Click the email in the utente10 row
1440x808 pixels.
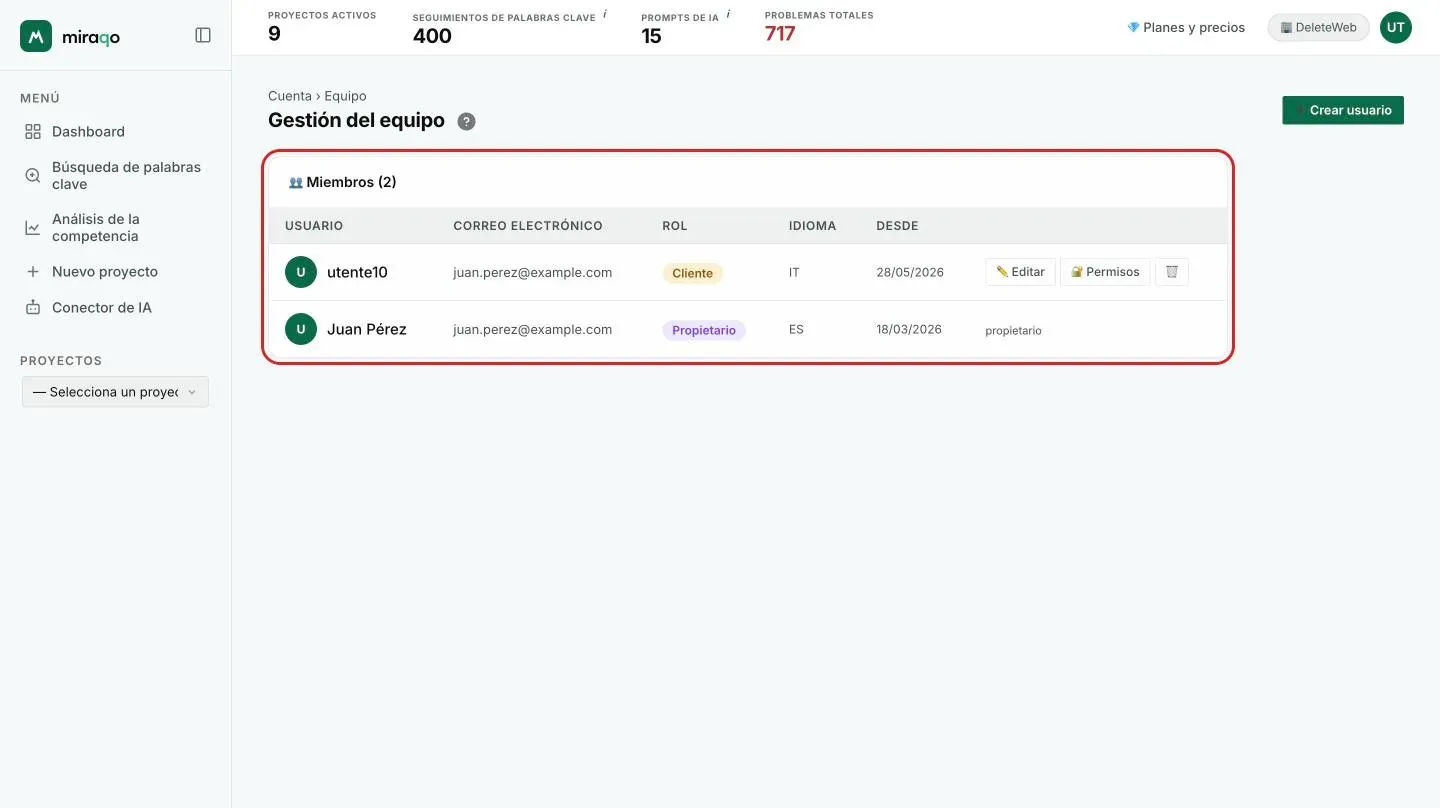(532, 272)
